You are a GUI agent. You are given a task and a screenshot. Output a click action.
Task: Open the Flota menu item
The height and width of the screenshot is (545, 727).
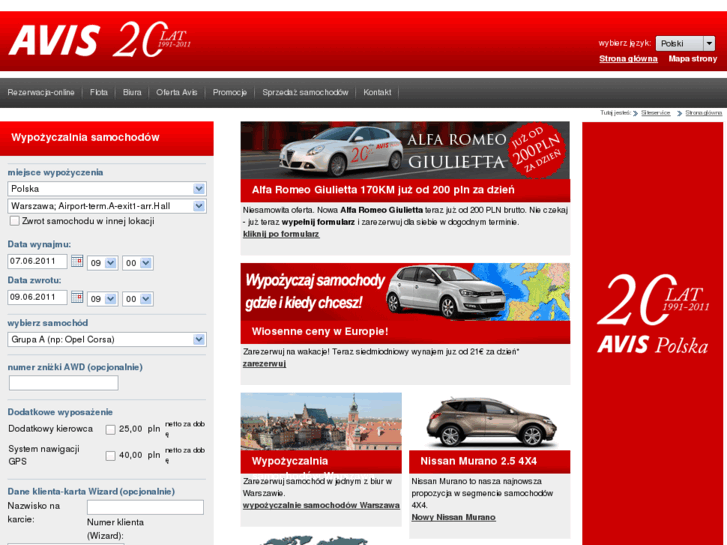(99, 92)
